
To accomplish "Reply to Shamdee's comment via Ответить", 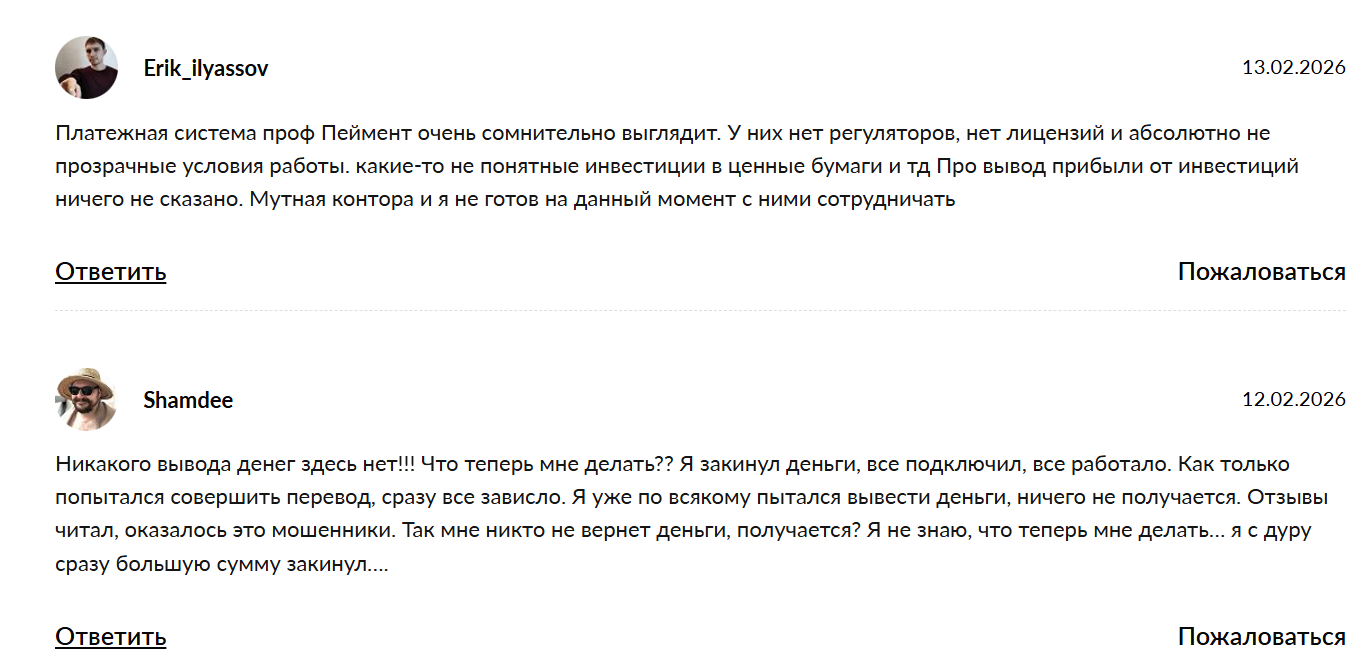I will pos(110,636).
